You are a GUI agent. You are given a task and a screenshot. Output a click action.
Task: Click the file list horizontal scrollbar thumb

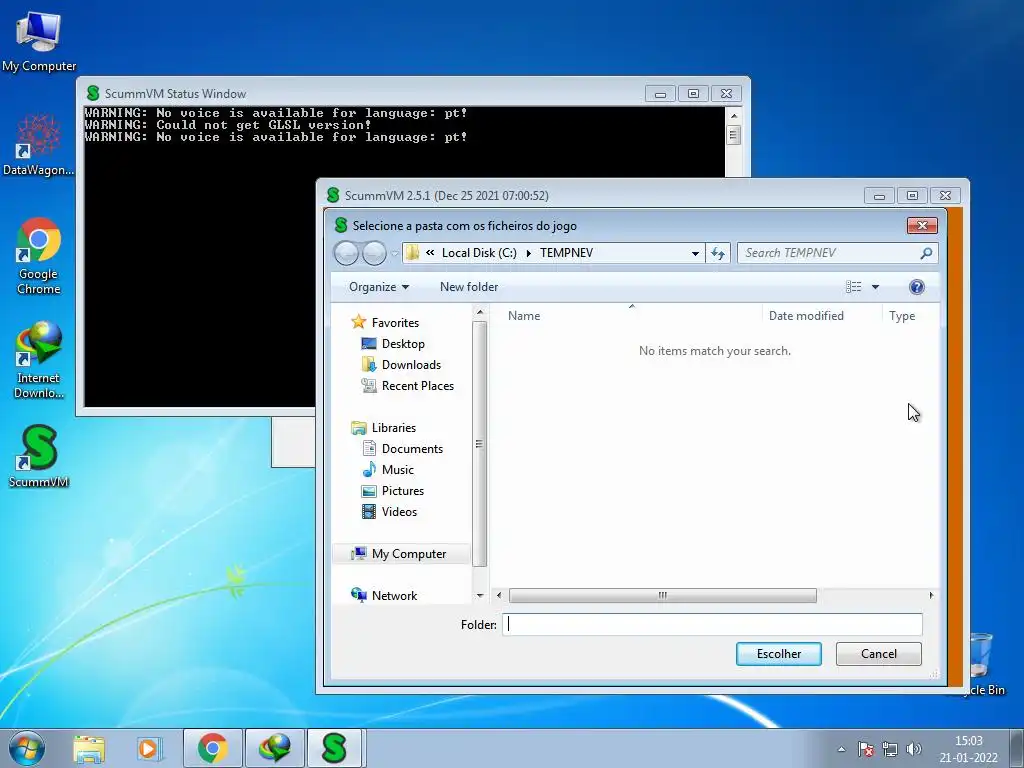click(662, 595)
